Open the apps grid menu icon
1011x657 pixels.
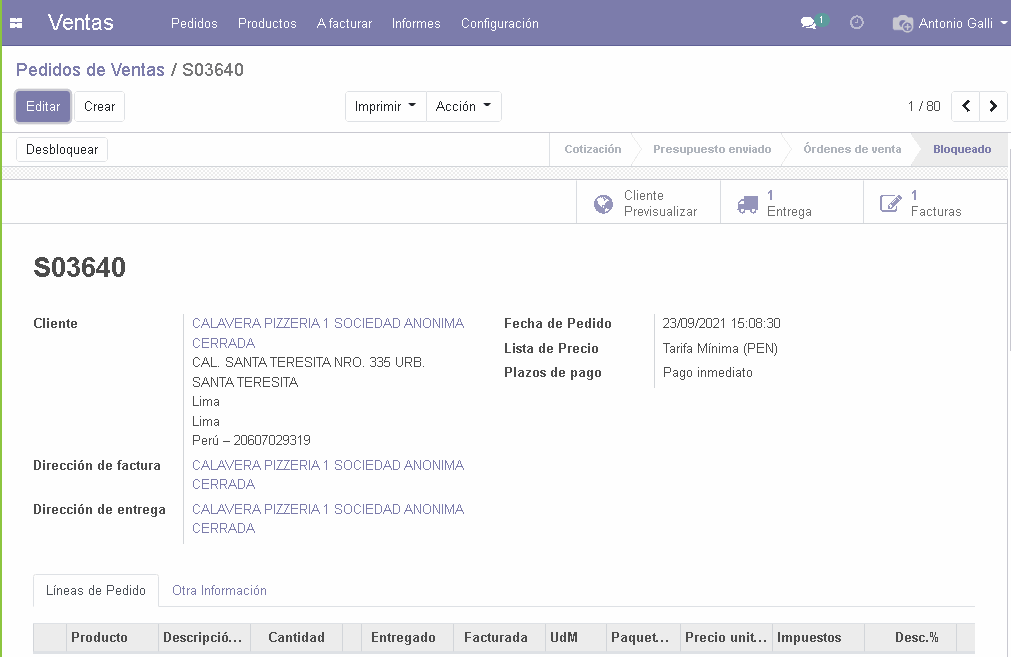click(16, 23)
